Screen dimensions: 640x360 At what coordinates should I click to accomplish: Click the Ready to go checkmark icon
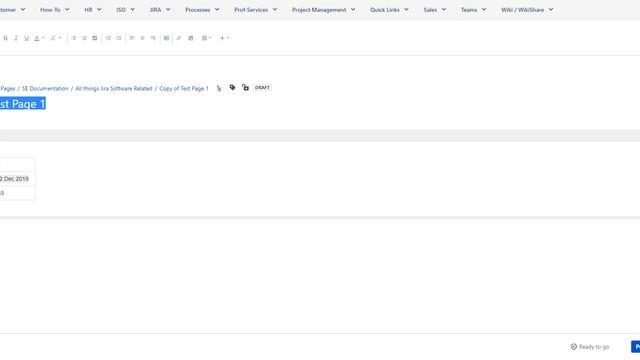pyautogui.click(x=574, y=347)
